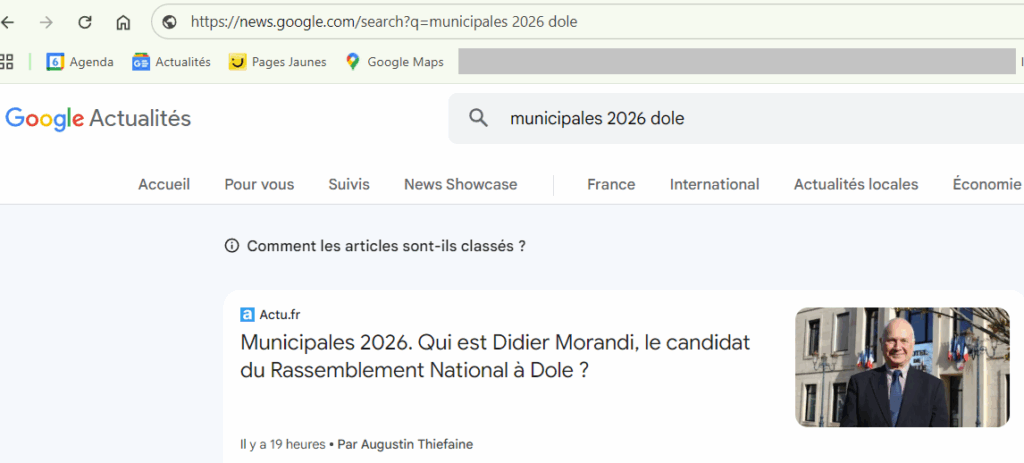Click the site info globe icon

click(x=170, y=22)
